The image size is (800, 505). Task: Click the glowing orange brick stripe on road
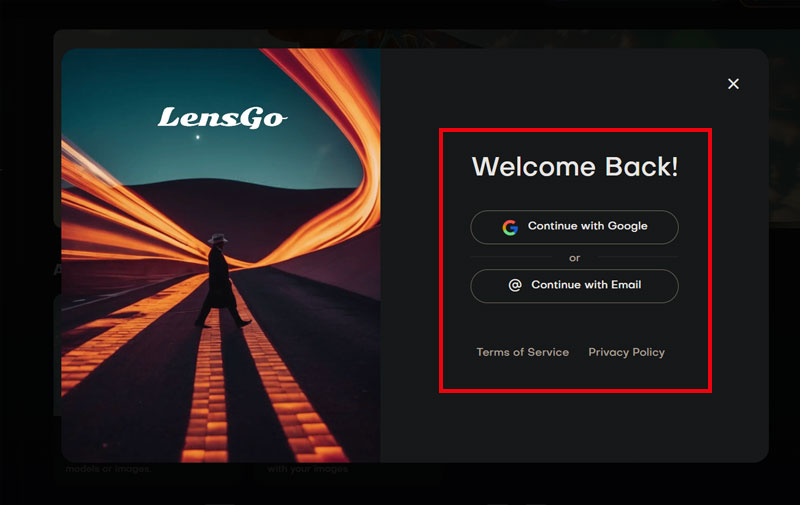(207, 398)
